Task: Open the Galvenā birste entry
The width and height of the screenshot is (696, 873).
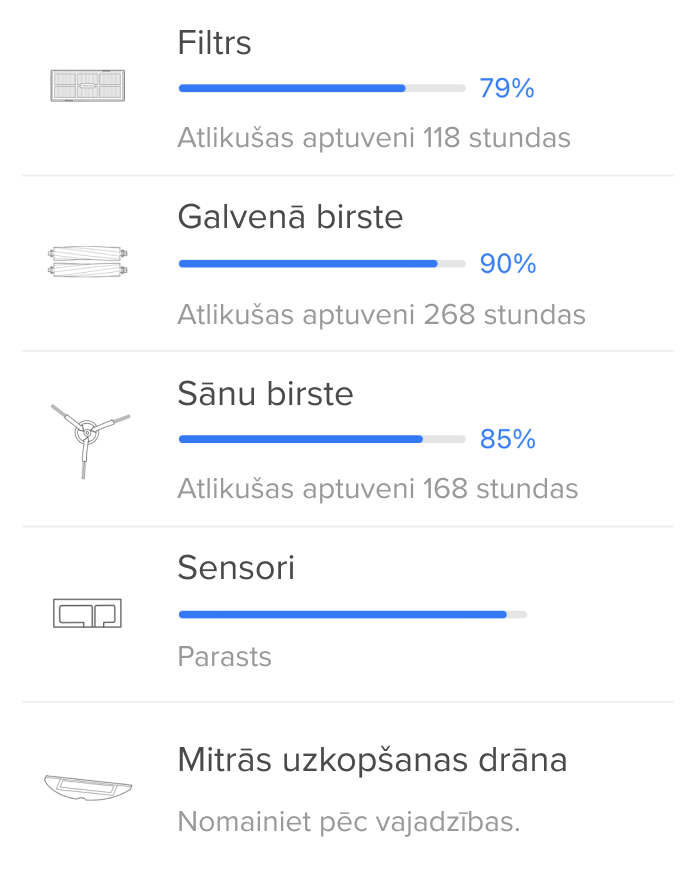Action: [x=290, y=217]
